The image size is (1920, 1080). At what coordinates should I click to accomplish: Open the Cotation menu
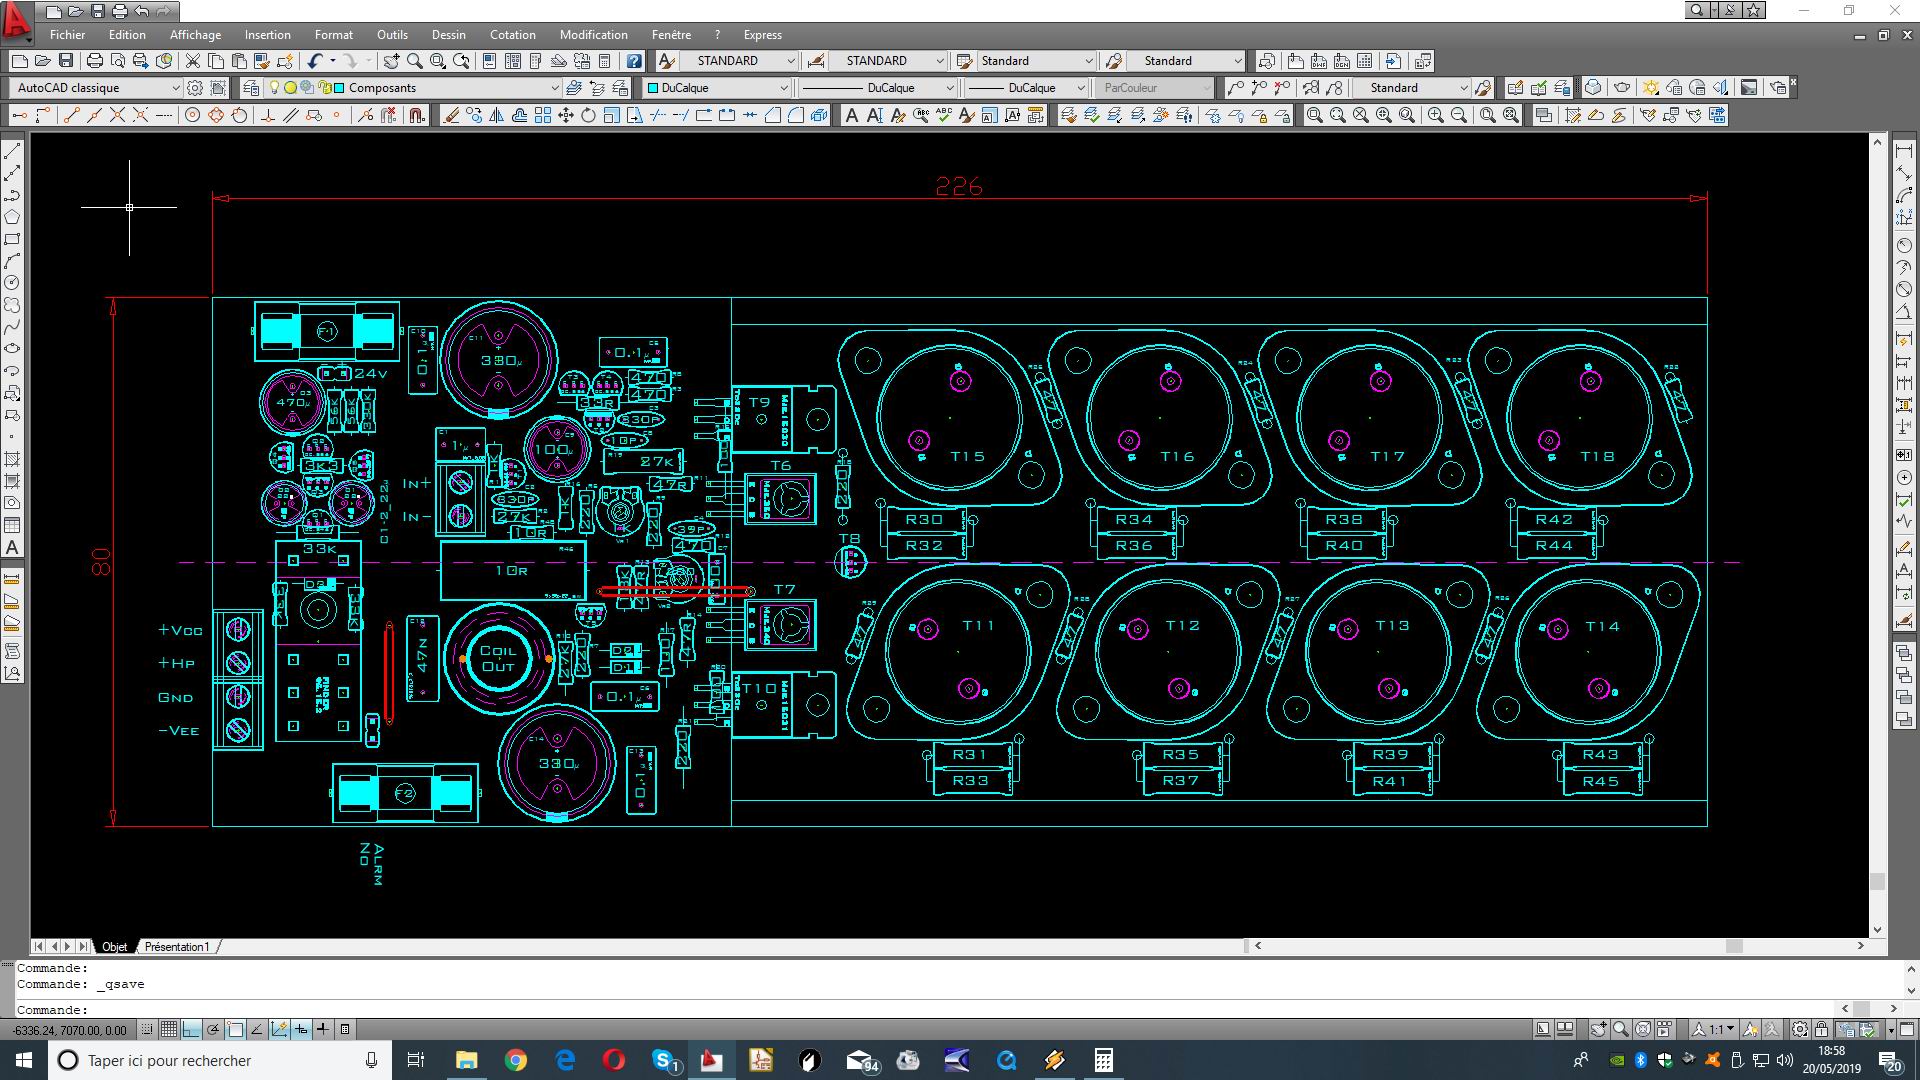point(512,35)
